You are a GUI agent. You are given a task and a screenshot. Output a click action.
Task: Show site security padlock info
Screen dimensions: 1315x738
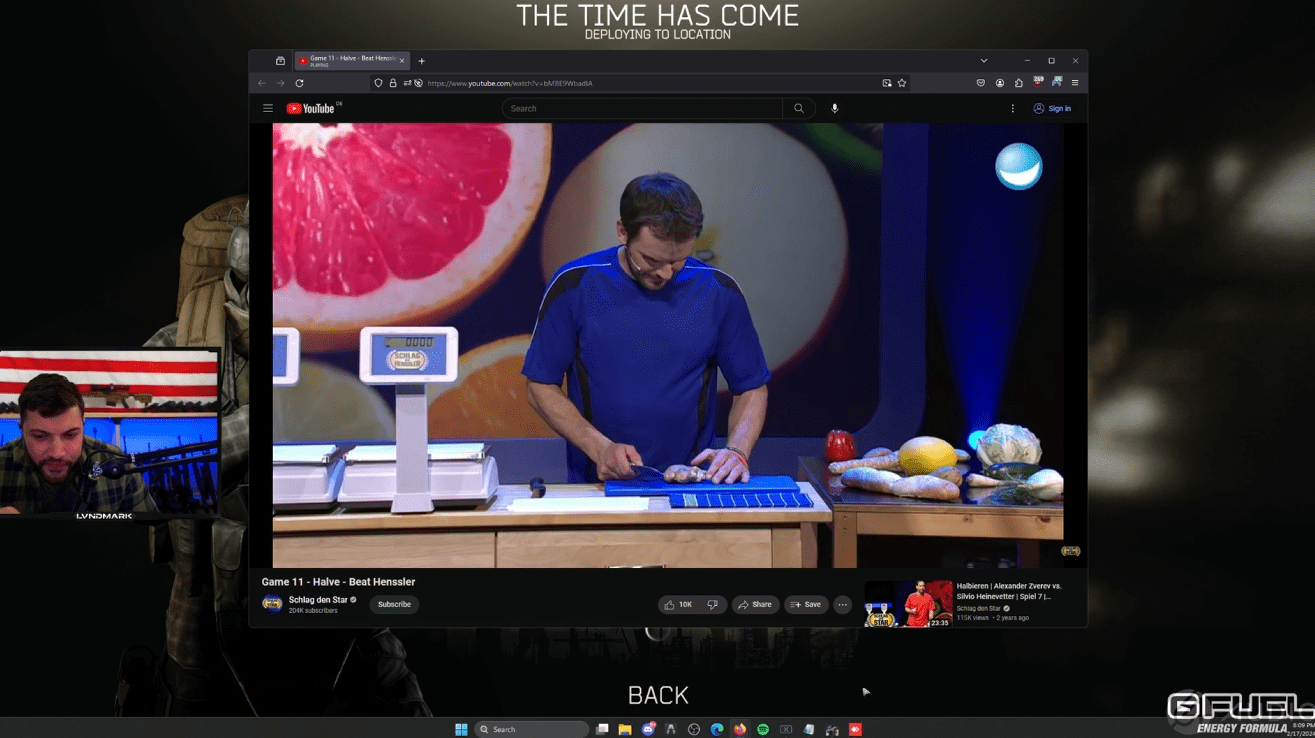[x=393, y=83]
